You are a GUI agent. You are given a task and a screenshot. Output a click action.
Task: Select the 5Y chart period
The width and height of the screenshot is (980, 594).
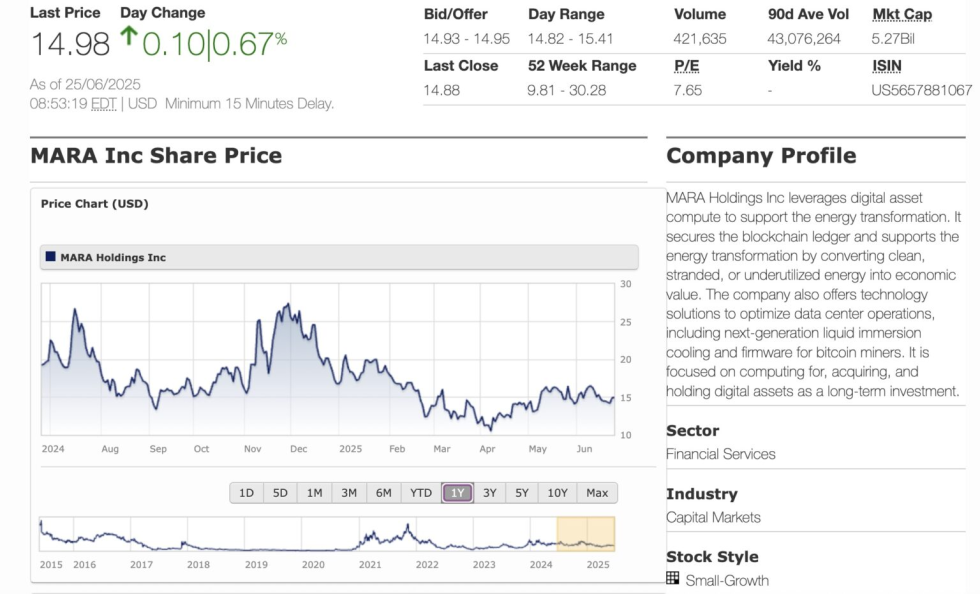coord(522,492)
